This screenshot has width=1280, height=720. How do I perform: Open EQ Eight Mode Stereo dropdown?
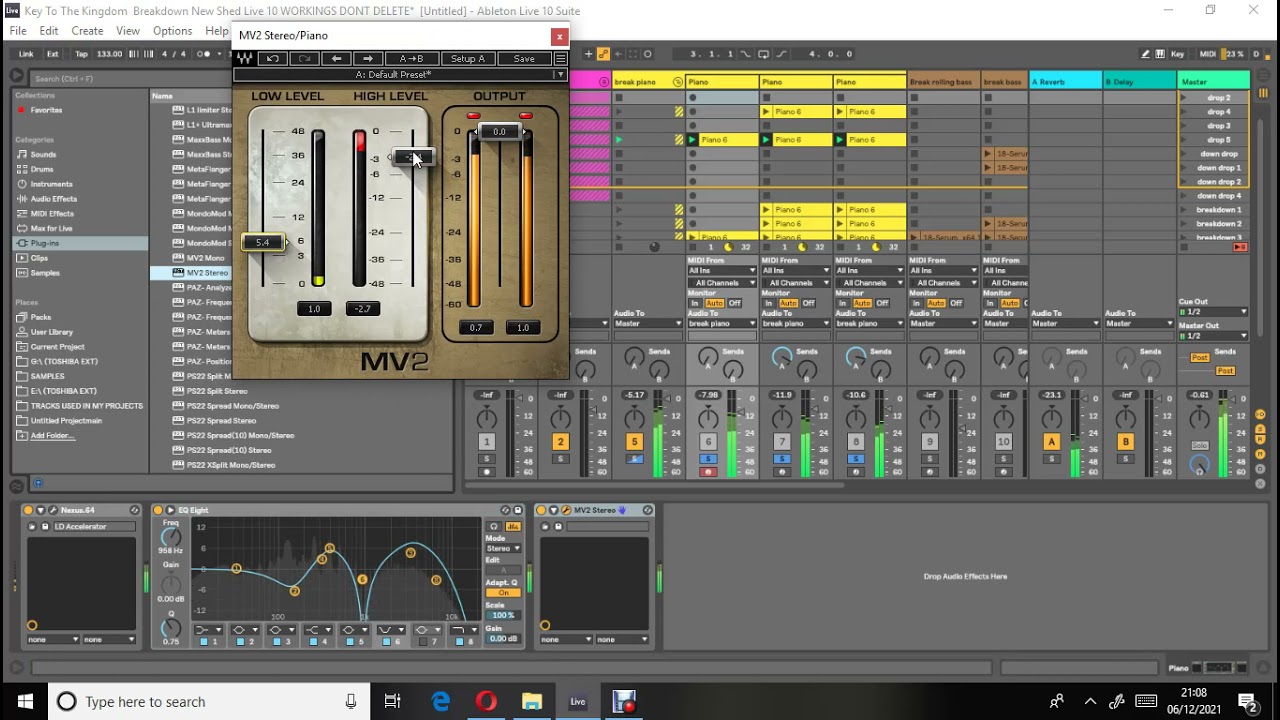pos(503,548)
